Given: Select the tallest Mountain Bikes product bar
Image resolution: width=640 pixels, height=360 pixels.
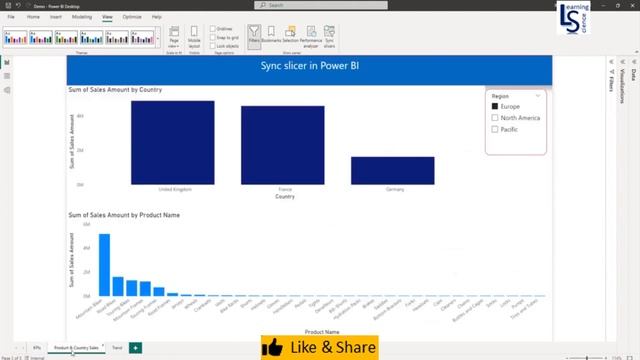Looking at the screenshot, I should [x=104, y=265].
